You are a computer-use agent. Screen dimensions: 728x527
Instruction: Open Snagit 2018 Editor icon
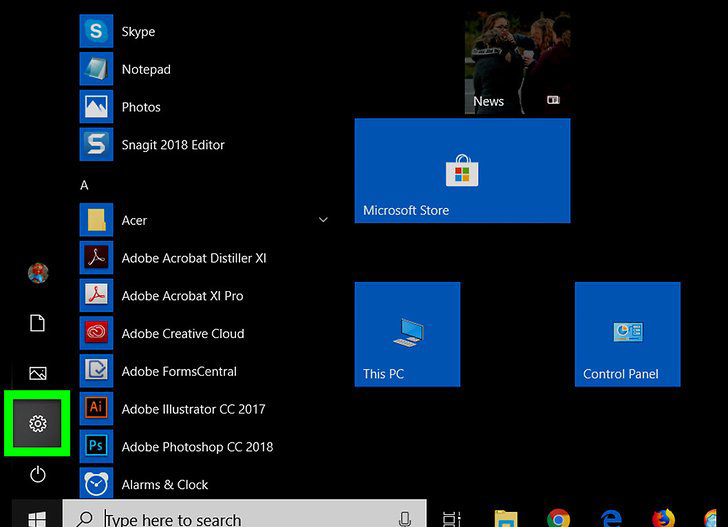[96, 144]
